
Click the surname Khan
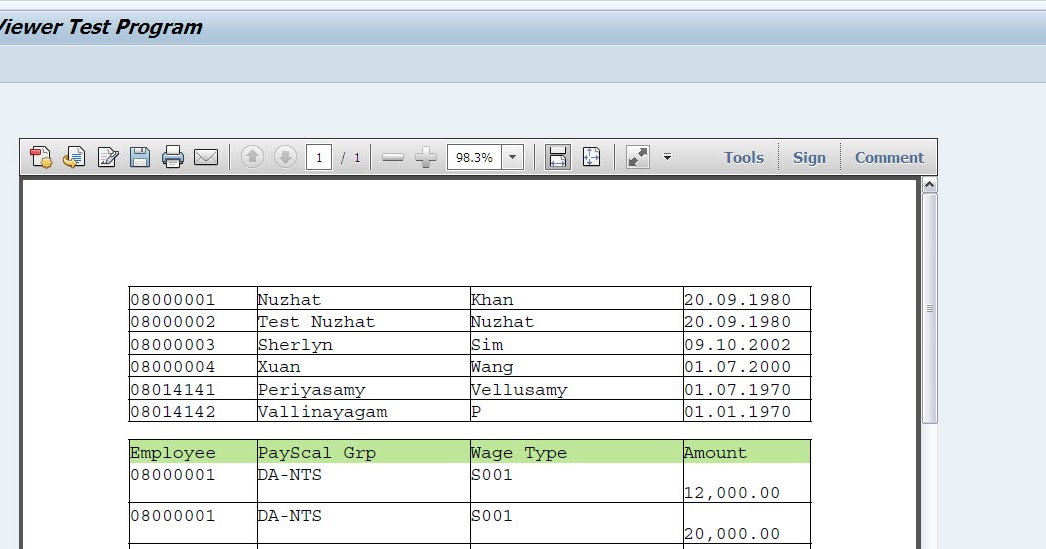pos(492,300)
